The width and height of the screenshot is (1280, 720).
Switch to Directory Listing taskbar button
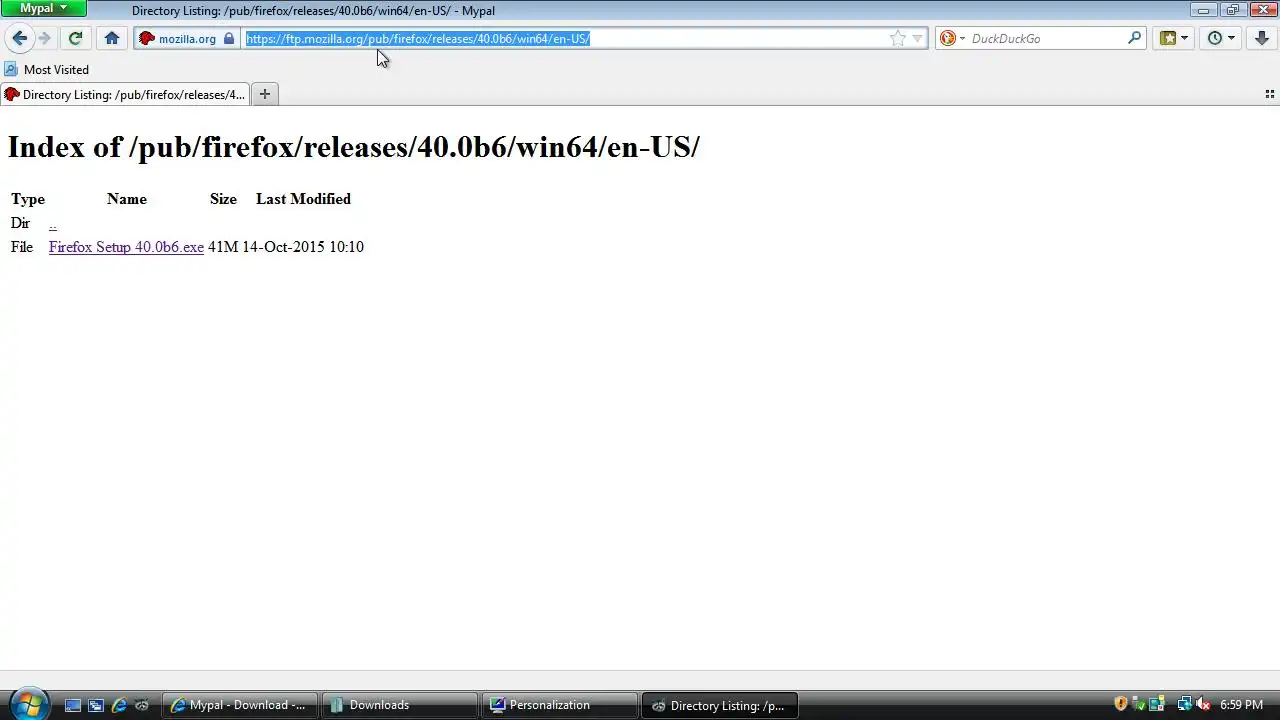pyautogui.click(x=719, y=705)
